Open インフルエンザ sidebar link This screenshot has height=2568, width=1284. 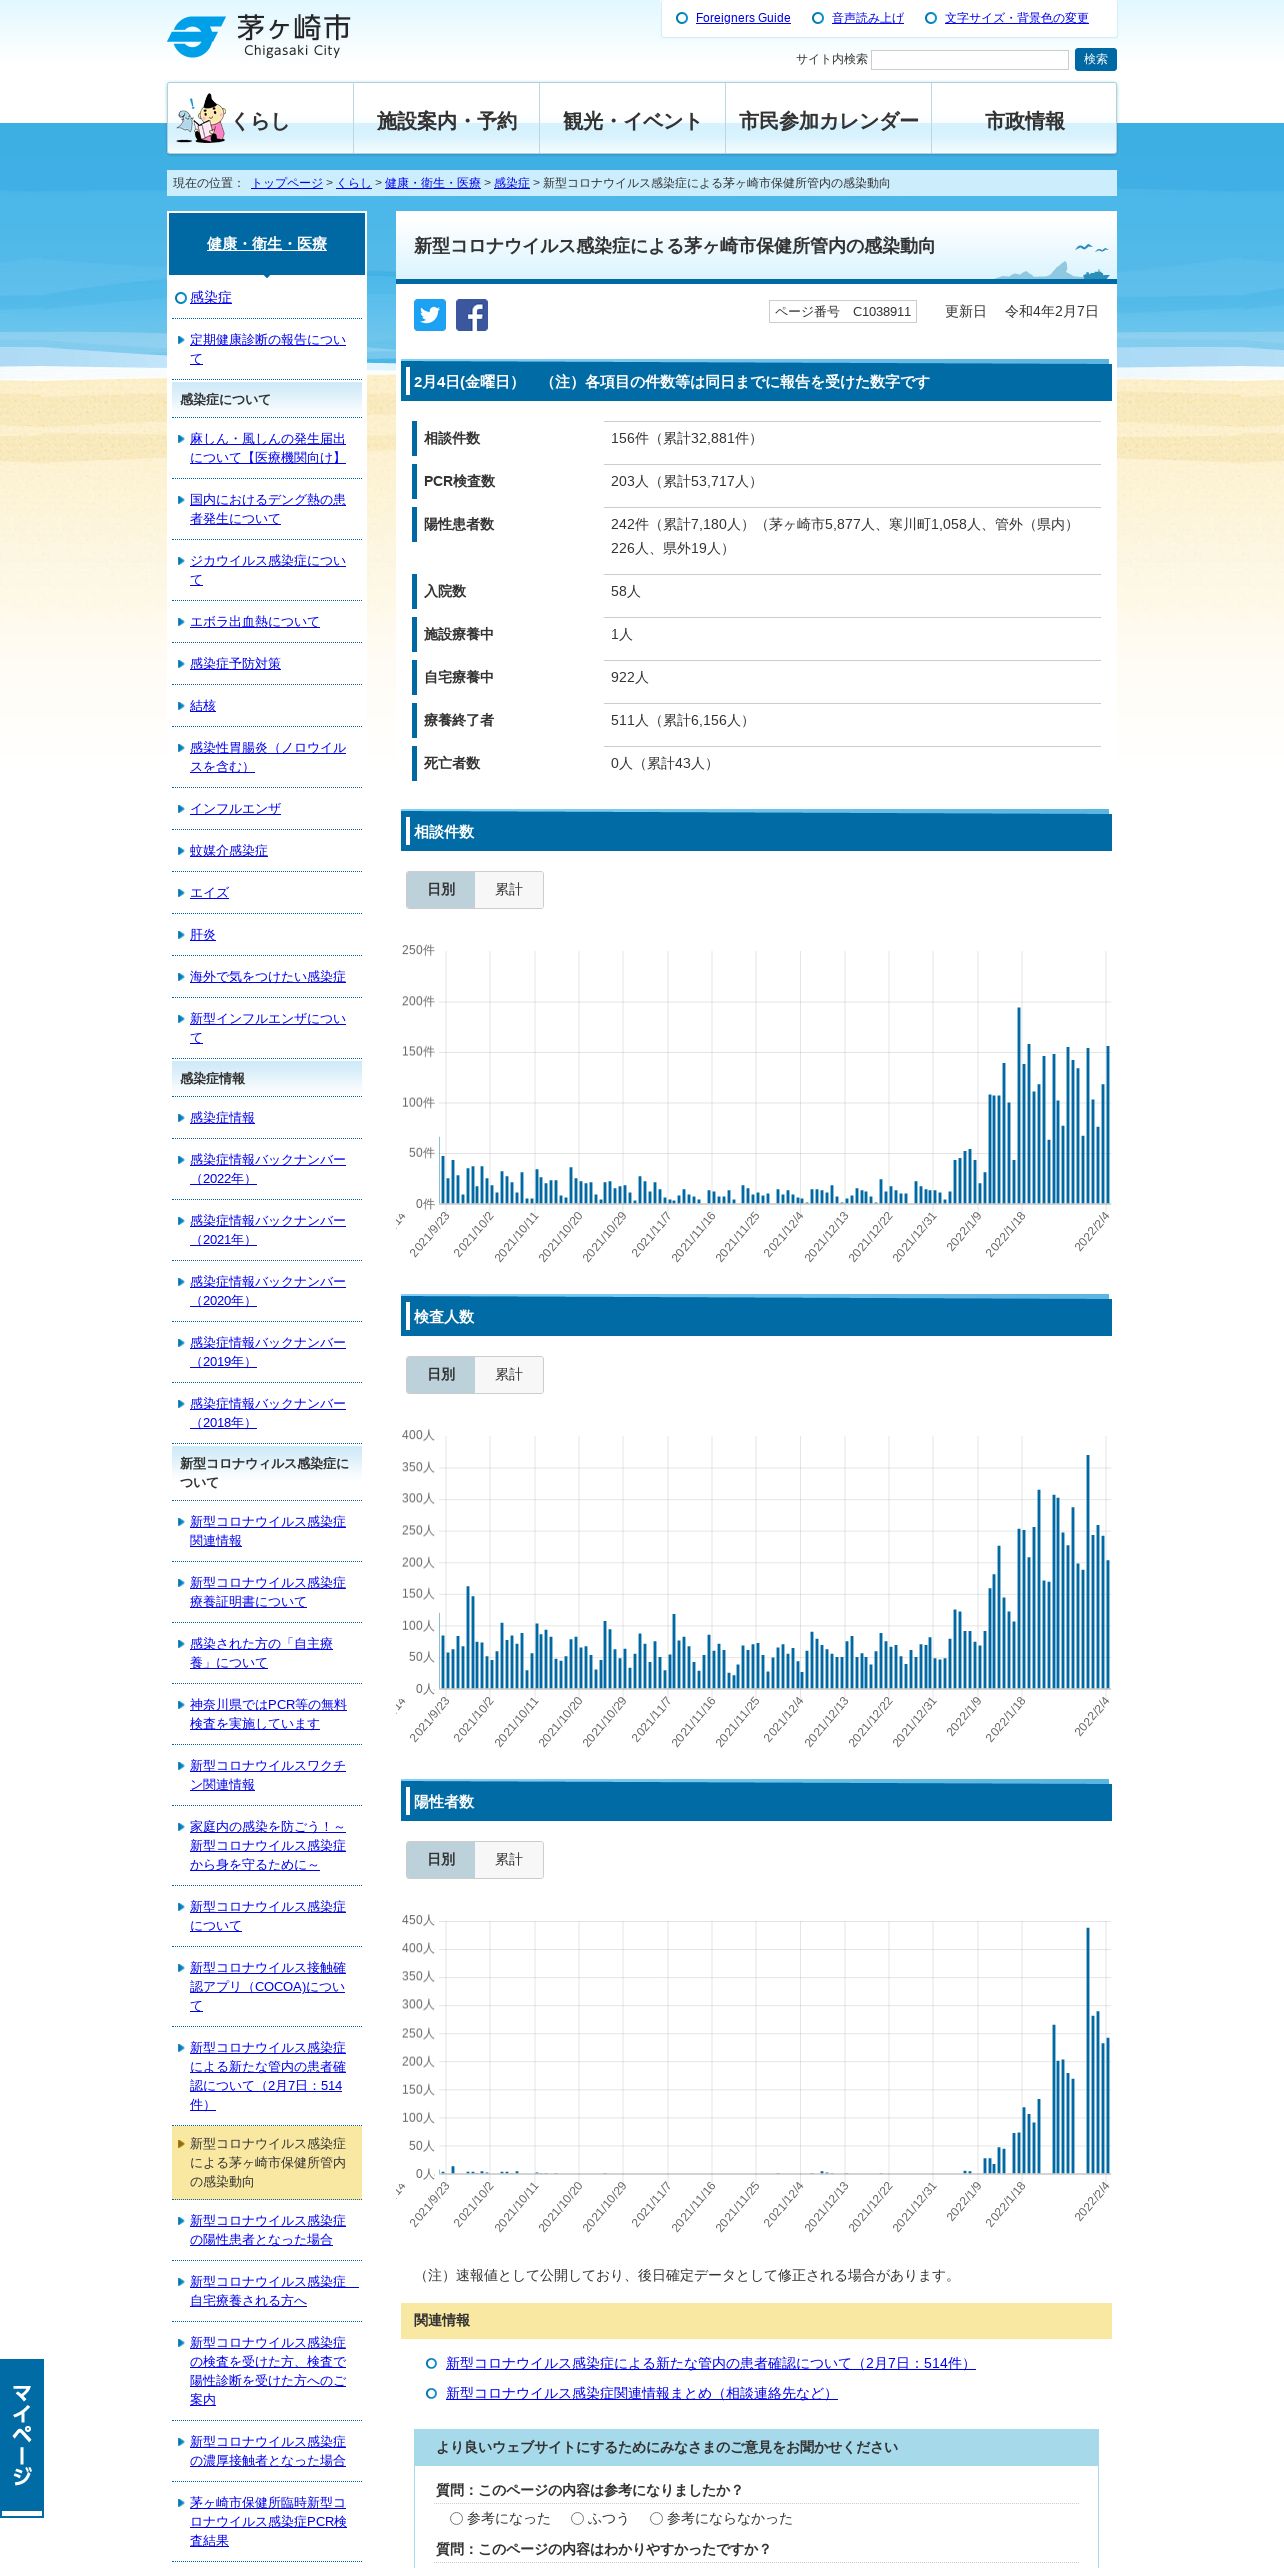click(235, 808)
